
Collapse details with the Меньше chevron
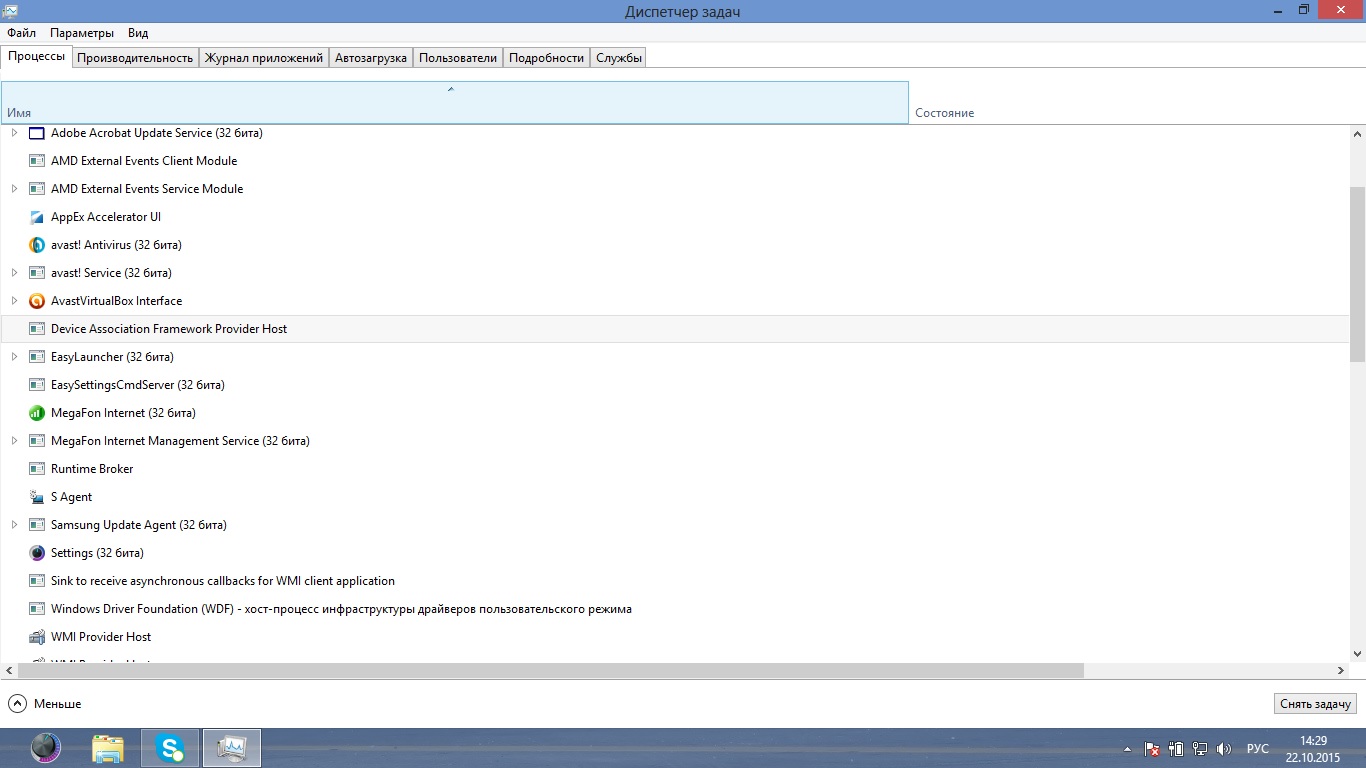pyautogui.click(x=17, y=704)
